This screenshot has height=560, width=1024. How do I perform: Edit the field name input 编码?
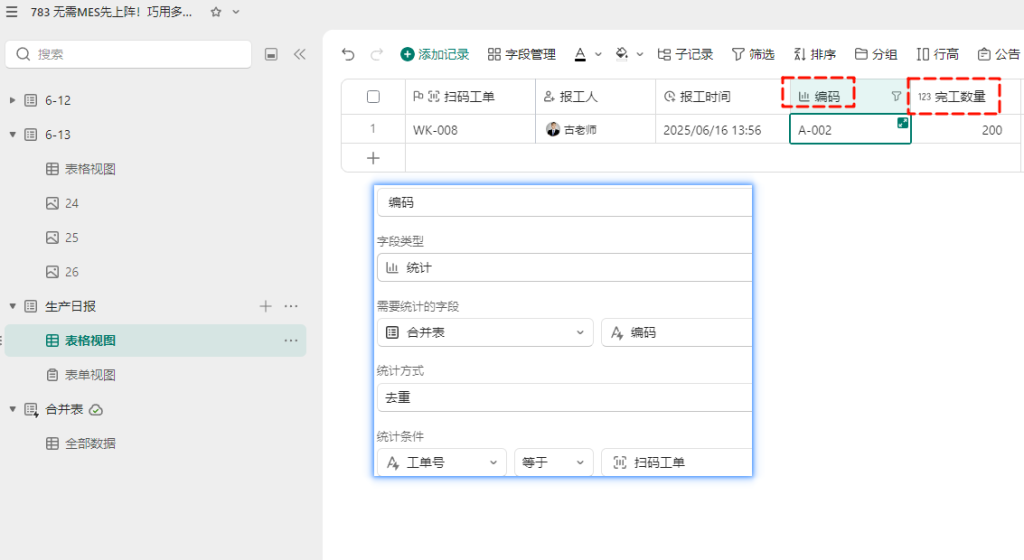pos(564,202)
